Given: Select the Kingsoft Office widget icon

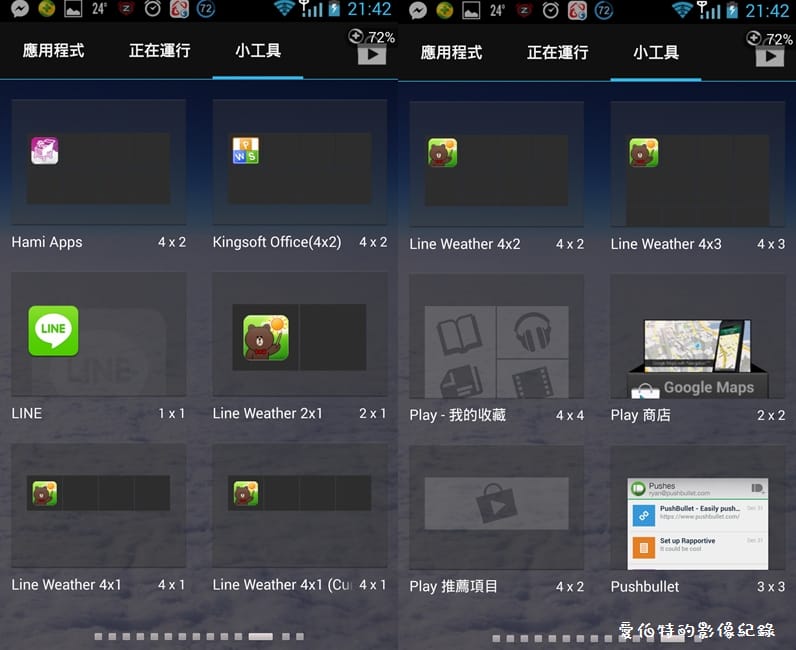Looking at the screenshot, I should (x=246, y=150).
